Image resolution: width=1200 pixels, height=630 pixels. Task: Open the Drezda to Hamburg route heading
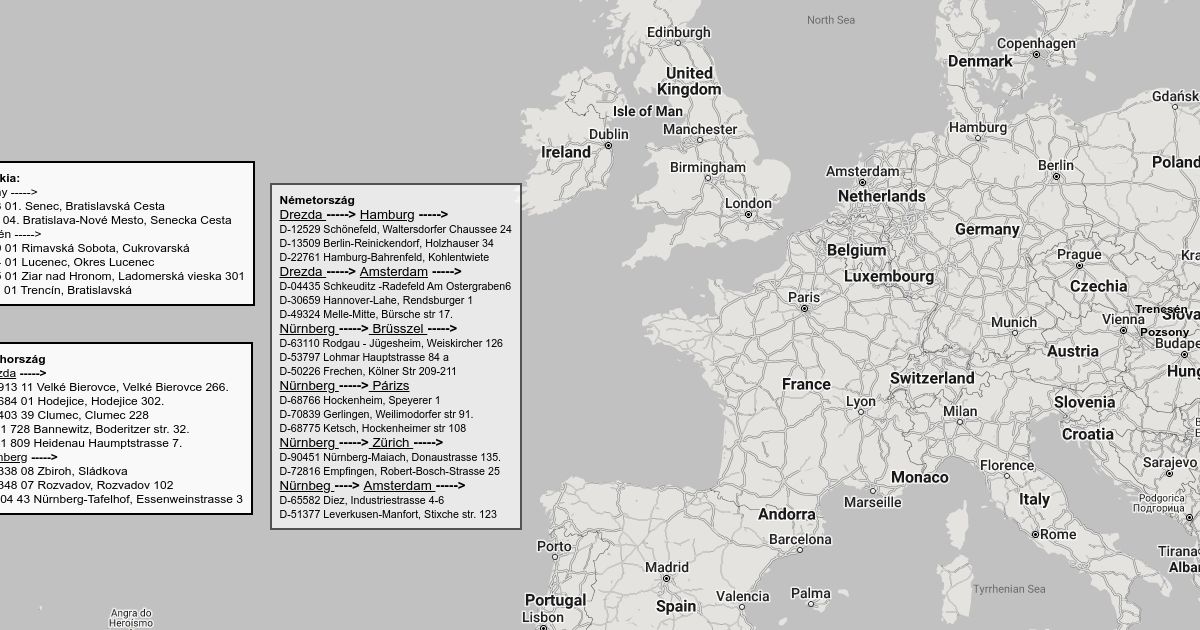click(363, 214)
